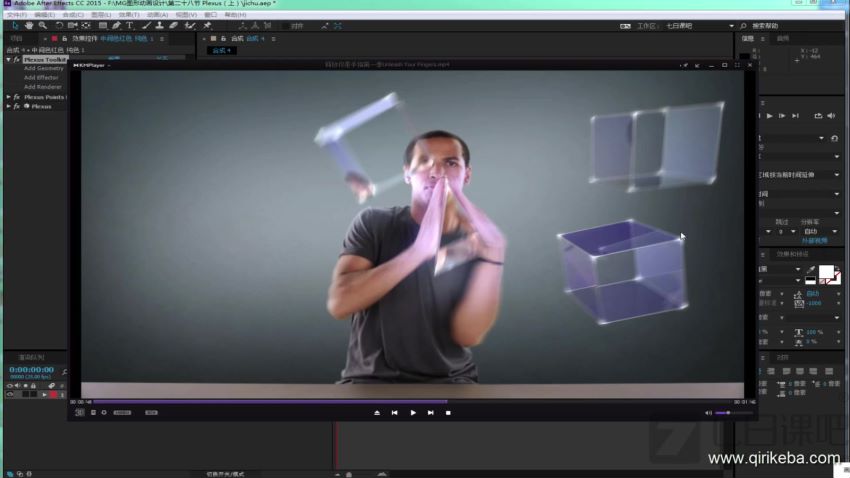850x478 pixels.
Task: Select the Clone Stamp tool
Action: point(159,25)
